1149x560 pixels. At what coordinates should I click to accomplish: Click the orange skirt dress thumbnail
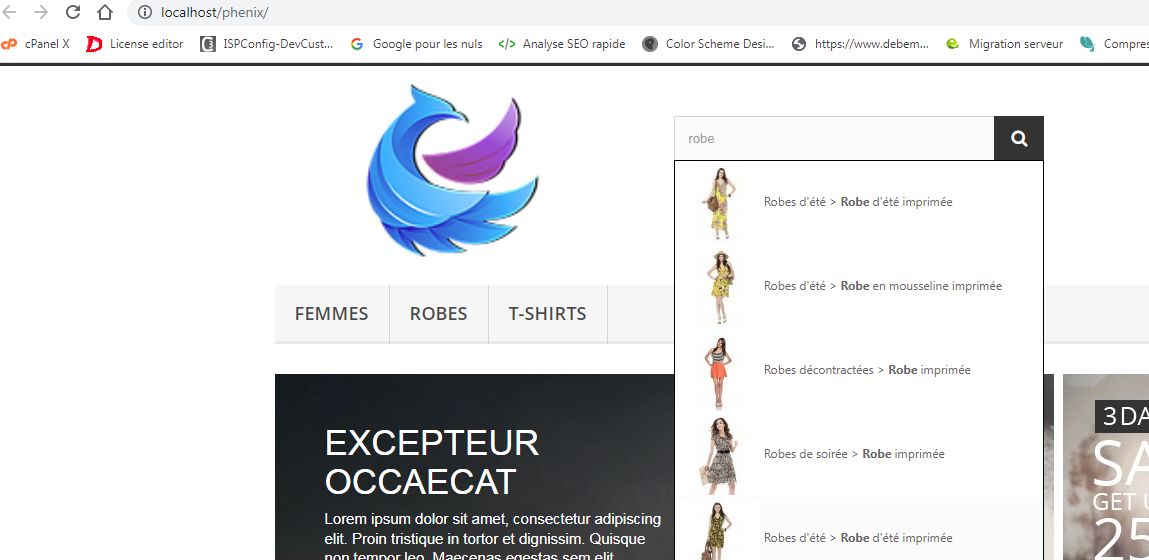(719, 371)
